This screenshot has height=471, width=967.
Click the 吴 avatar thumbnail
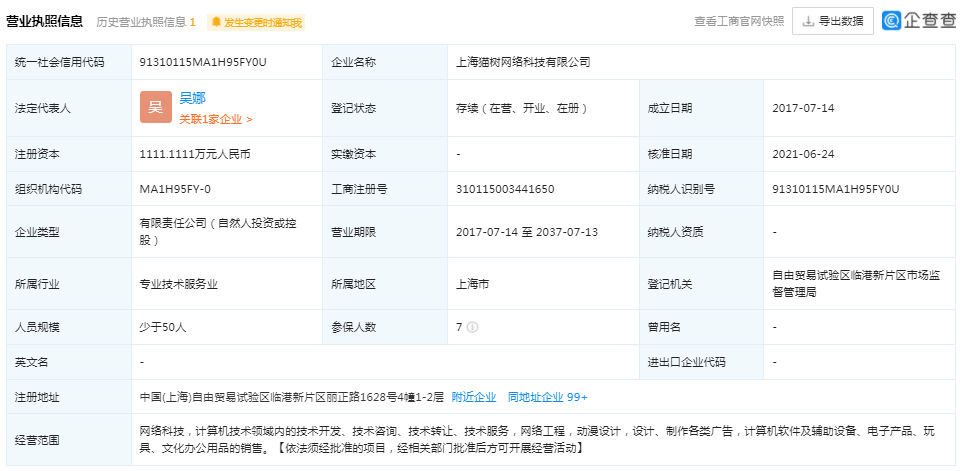[x=155, y=107]
